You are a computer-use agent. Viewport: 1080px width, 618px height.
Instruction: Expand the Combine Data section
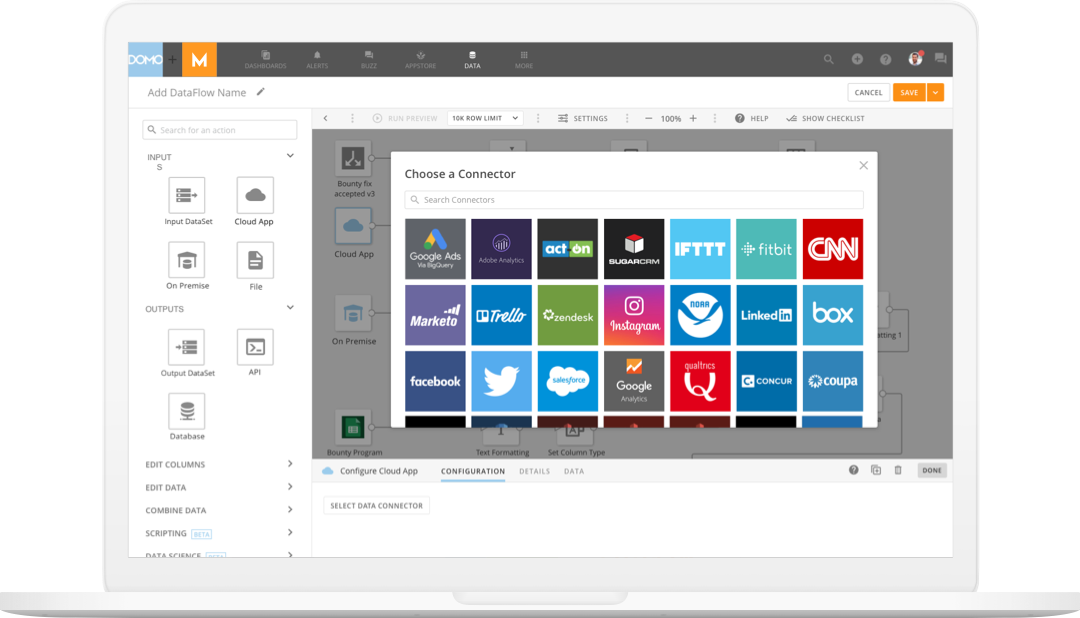pos(290,510)
